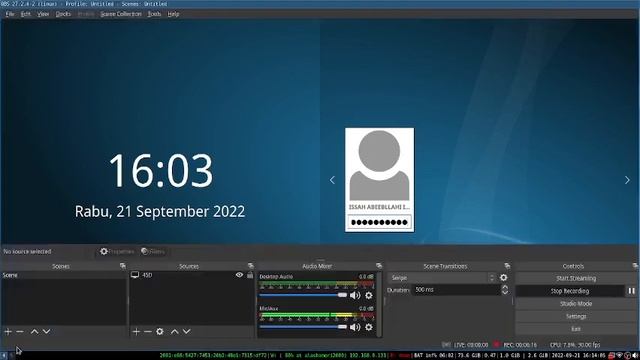Increase transition duration with the up arrow

[505, 287]
